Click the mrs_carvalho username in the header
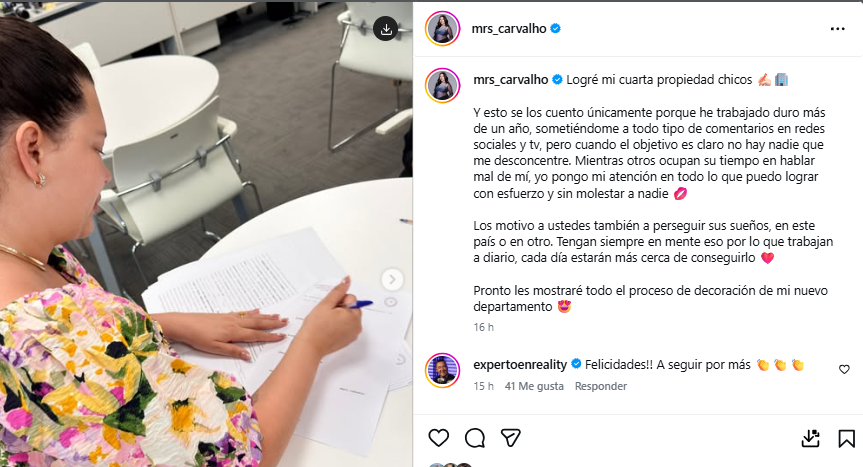Viewport: 863px width, 467px height. pos(509,29)
